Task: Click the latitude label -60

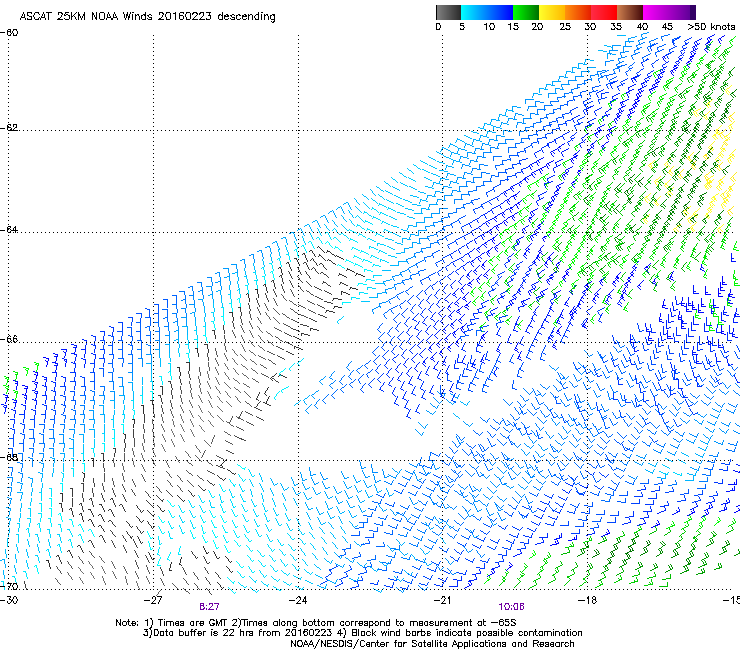Action: tap(9, 33)
